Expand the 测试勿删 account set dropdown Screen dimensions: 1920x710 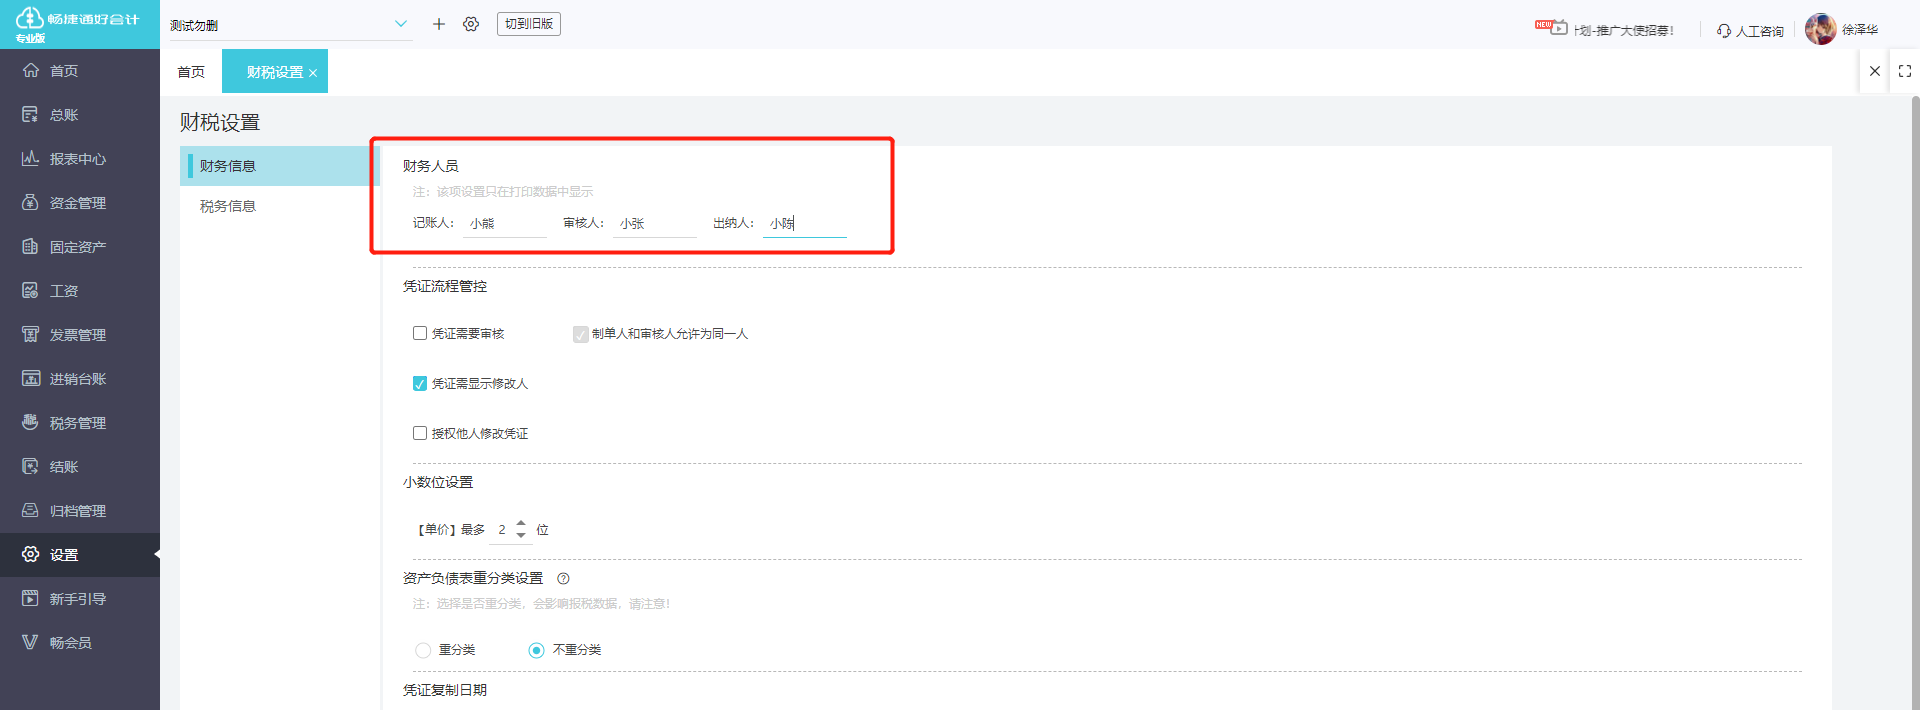400,24
